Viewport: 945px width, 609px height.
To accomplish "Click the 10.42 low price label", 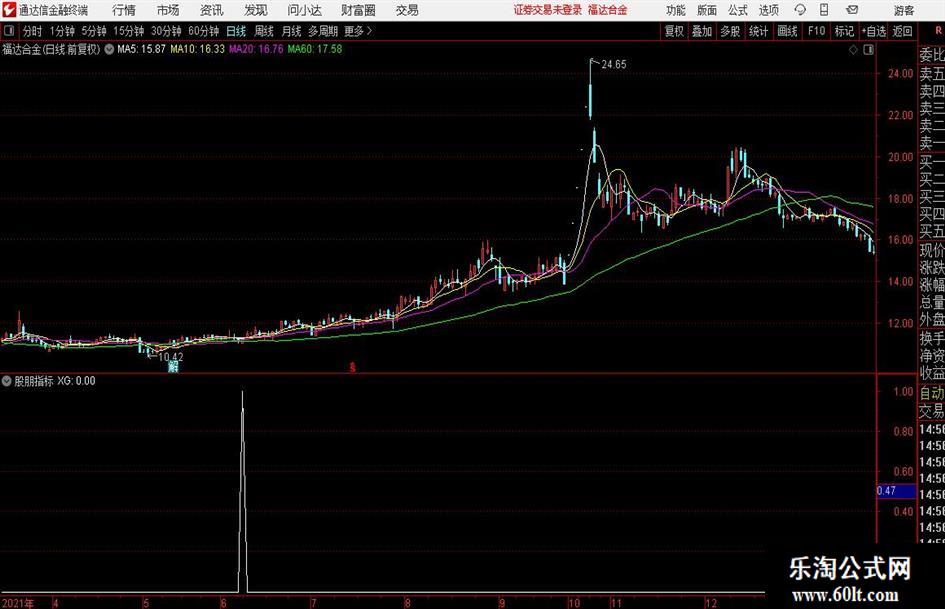I will (x=171, y=356).
